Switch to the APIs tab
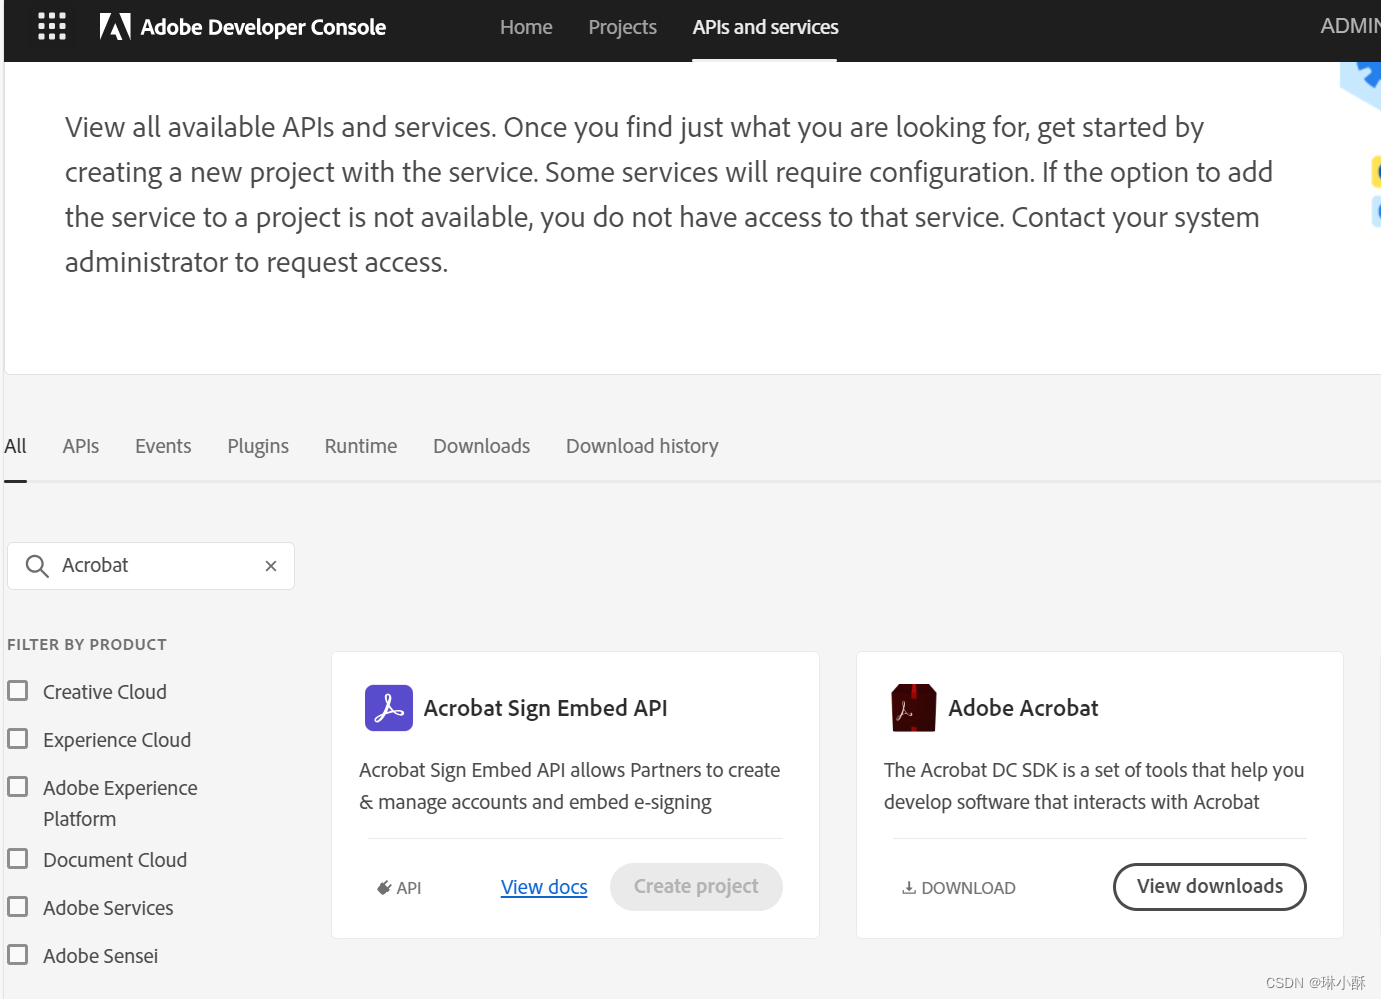Screen dimensions: 1381x999 pos(80,446)
